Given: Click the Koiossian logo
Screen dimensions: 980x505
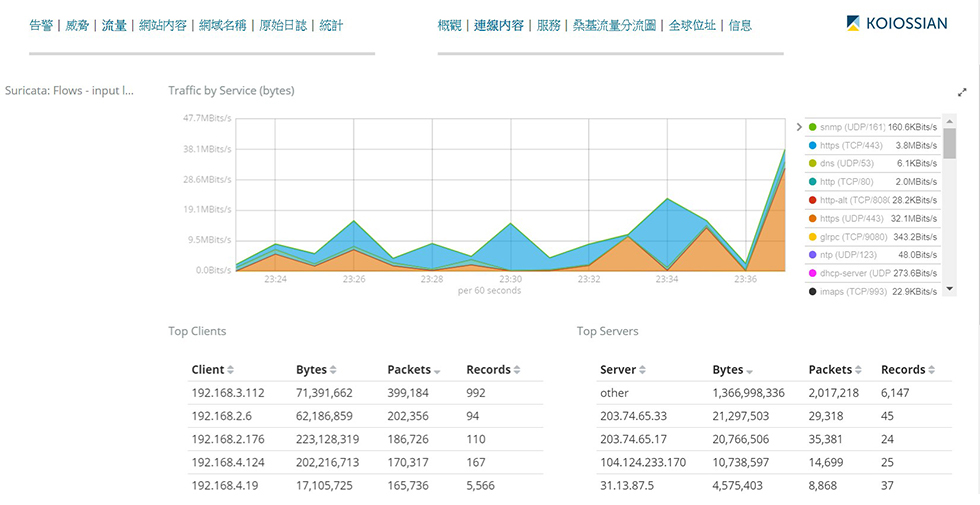Looking at the screenshot, I should click(896, 24).
